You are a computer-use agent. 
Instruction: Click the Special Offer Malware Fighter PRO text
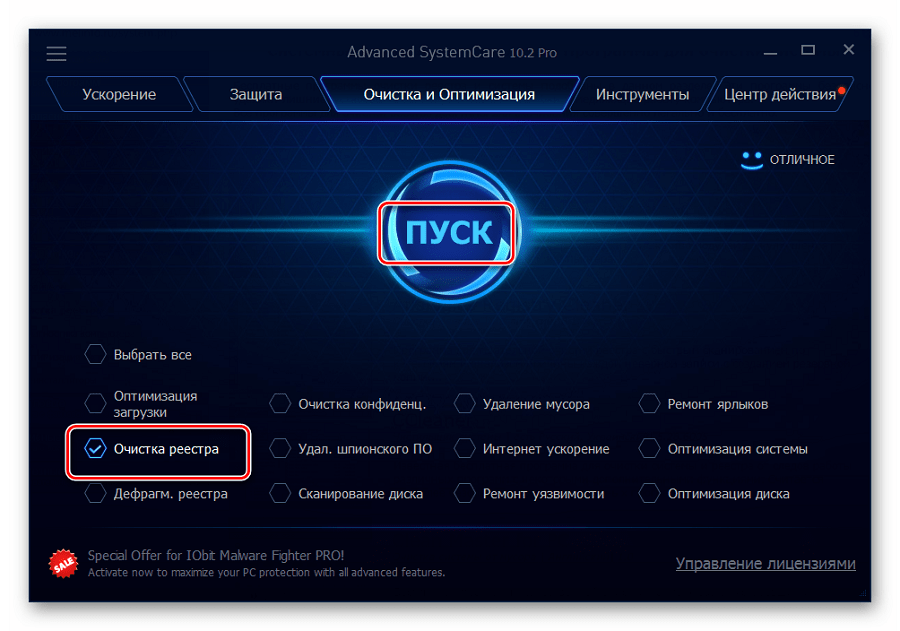click(x=216, y=555)
